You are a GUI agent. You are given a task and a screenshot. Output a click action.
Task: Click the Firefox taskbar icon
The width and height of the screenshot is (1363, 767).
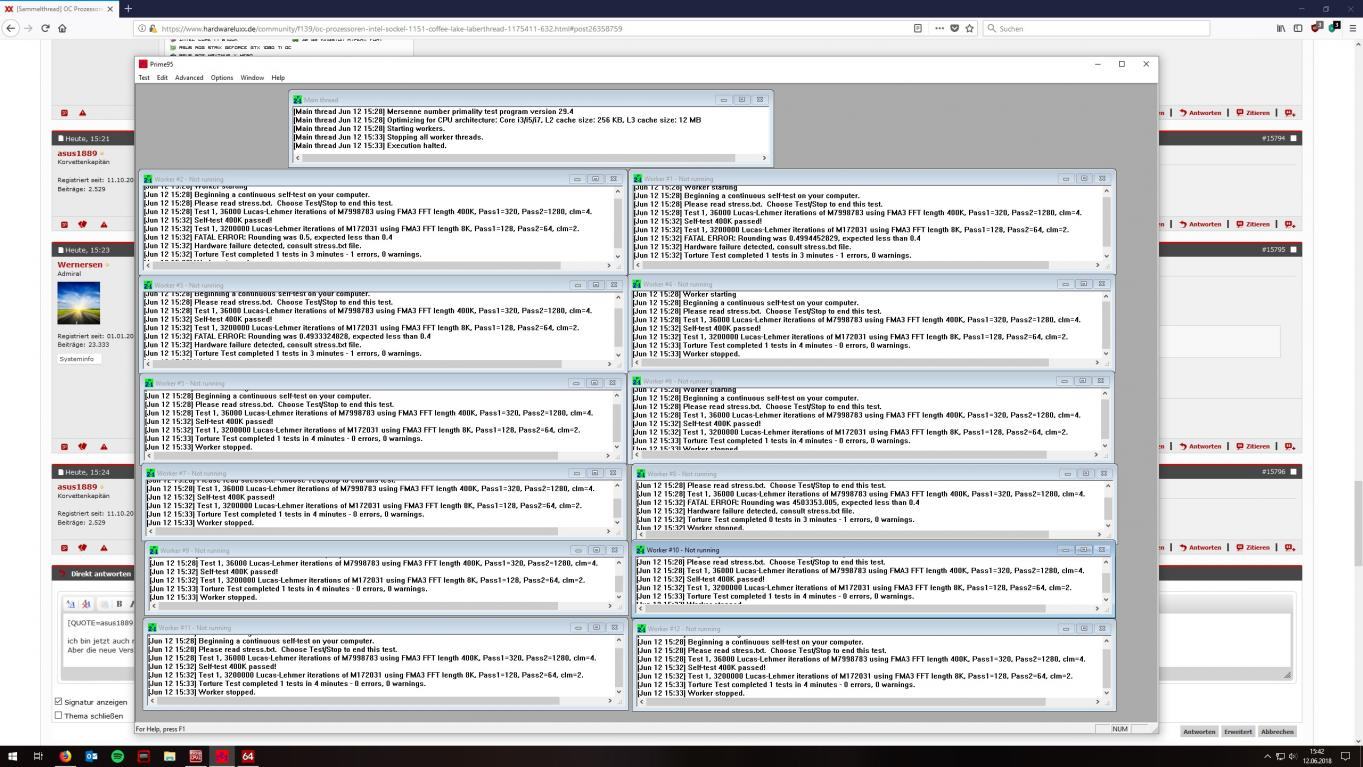(65, 756)
